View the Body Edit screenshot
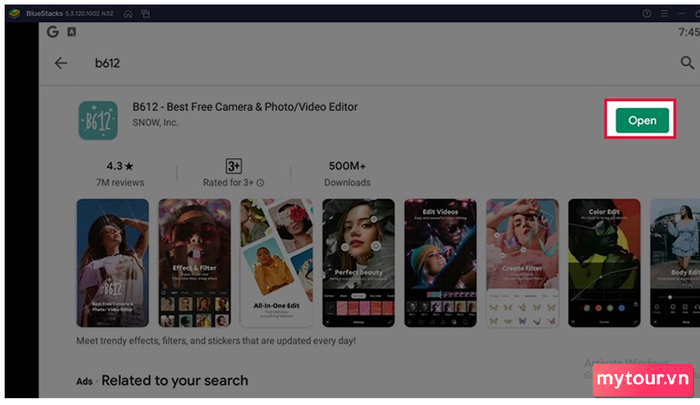This screenshot has height=405, width=700. point(675,263)
